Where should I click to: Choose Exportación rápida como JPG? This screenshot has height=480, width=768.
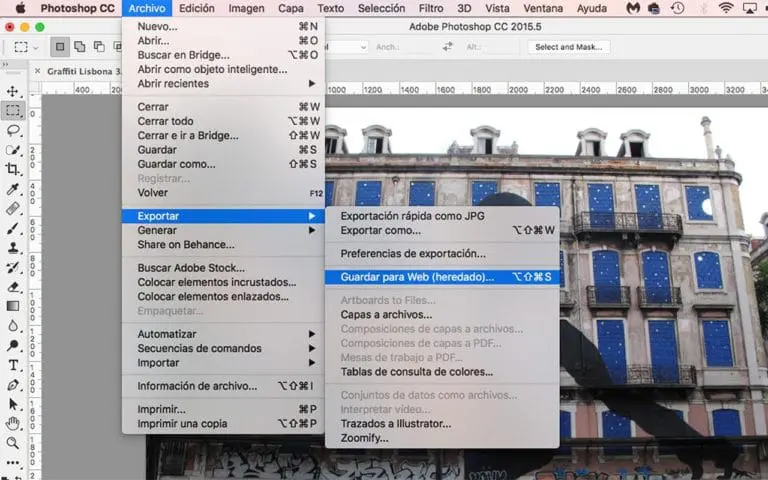pos(442,216)
